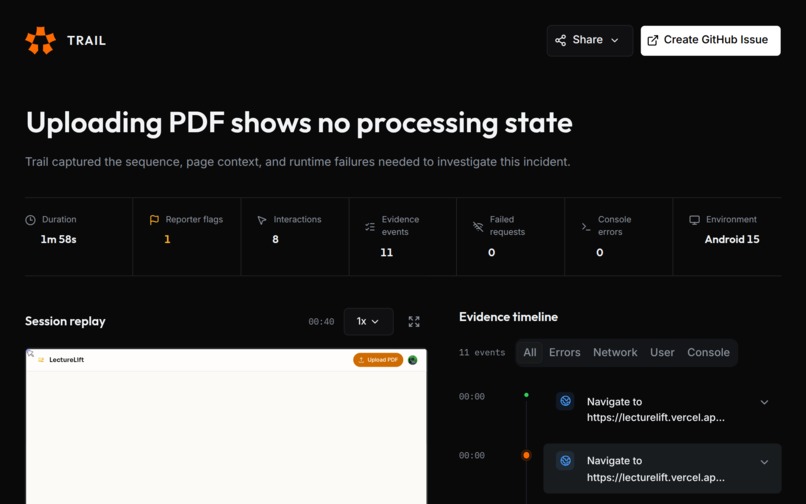Open the Share dropdown menu
The image size is (806, 504).
(590, 40)
